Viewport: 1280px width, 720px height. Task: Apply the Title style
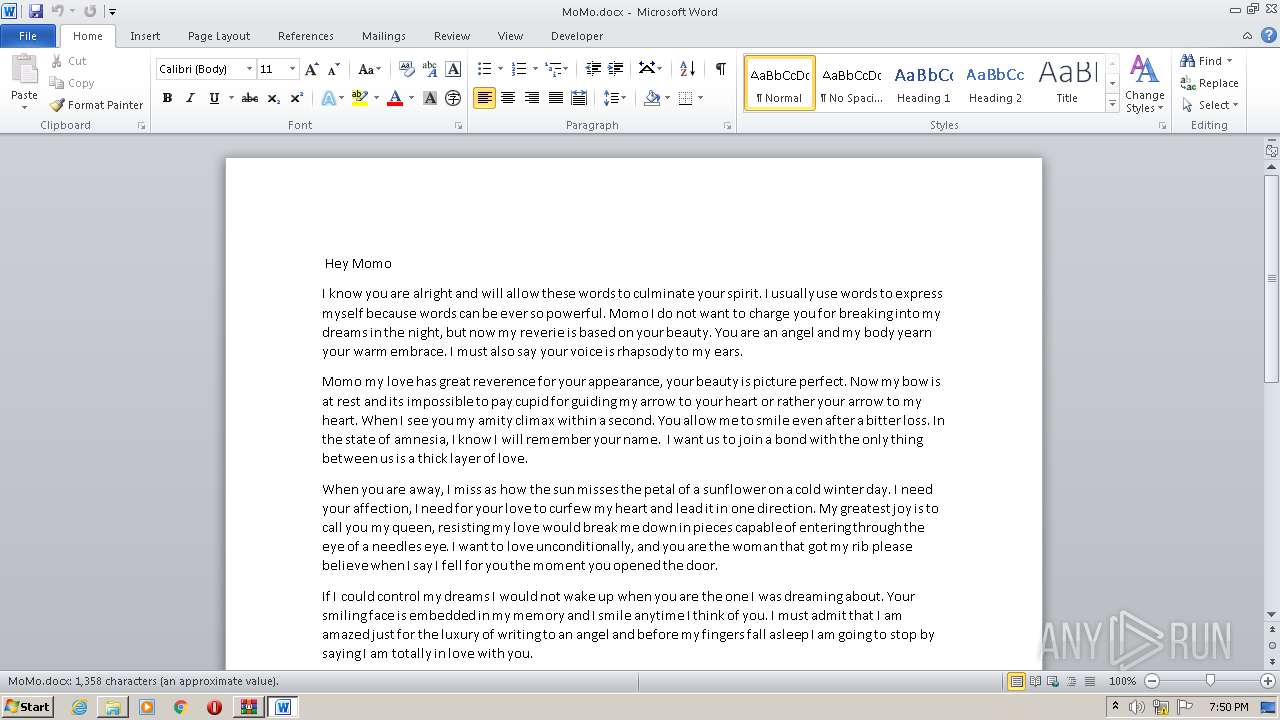(1067, 83)
